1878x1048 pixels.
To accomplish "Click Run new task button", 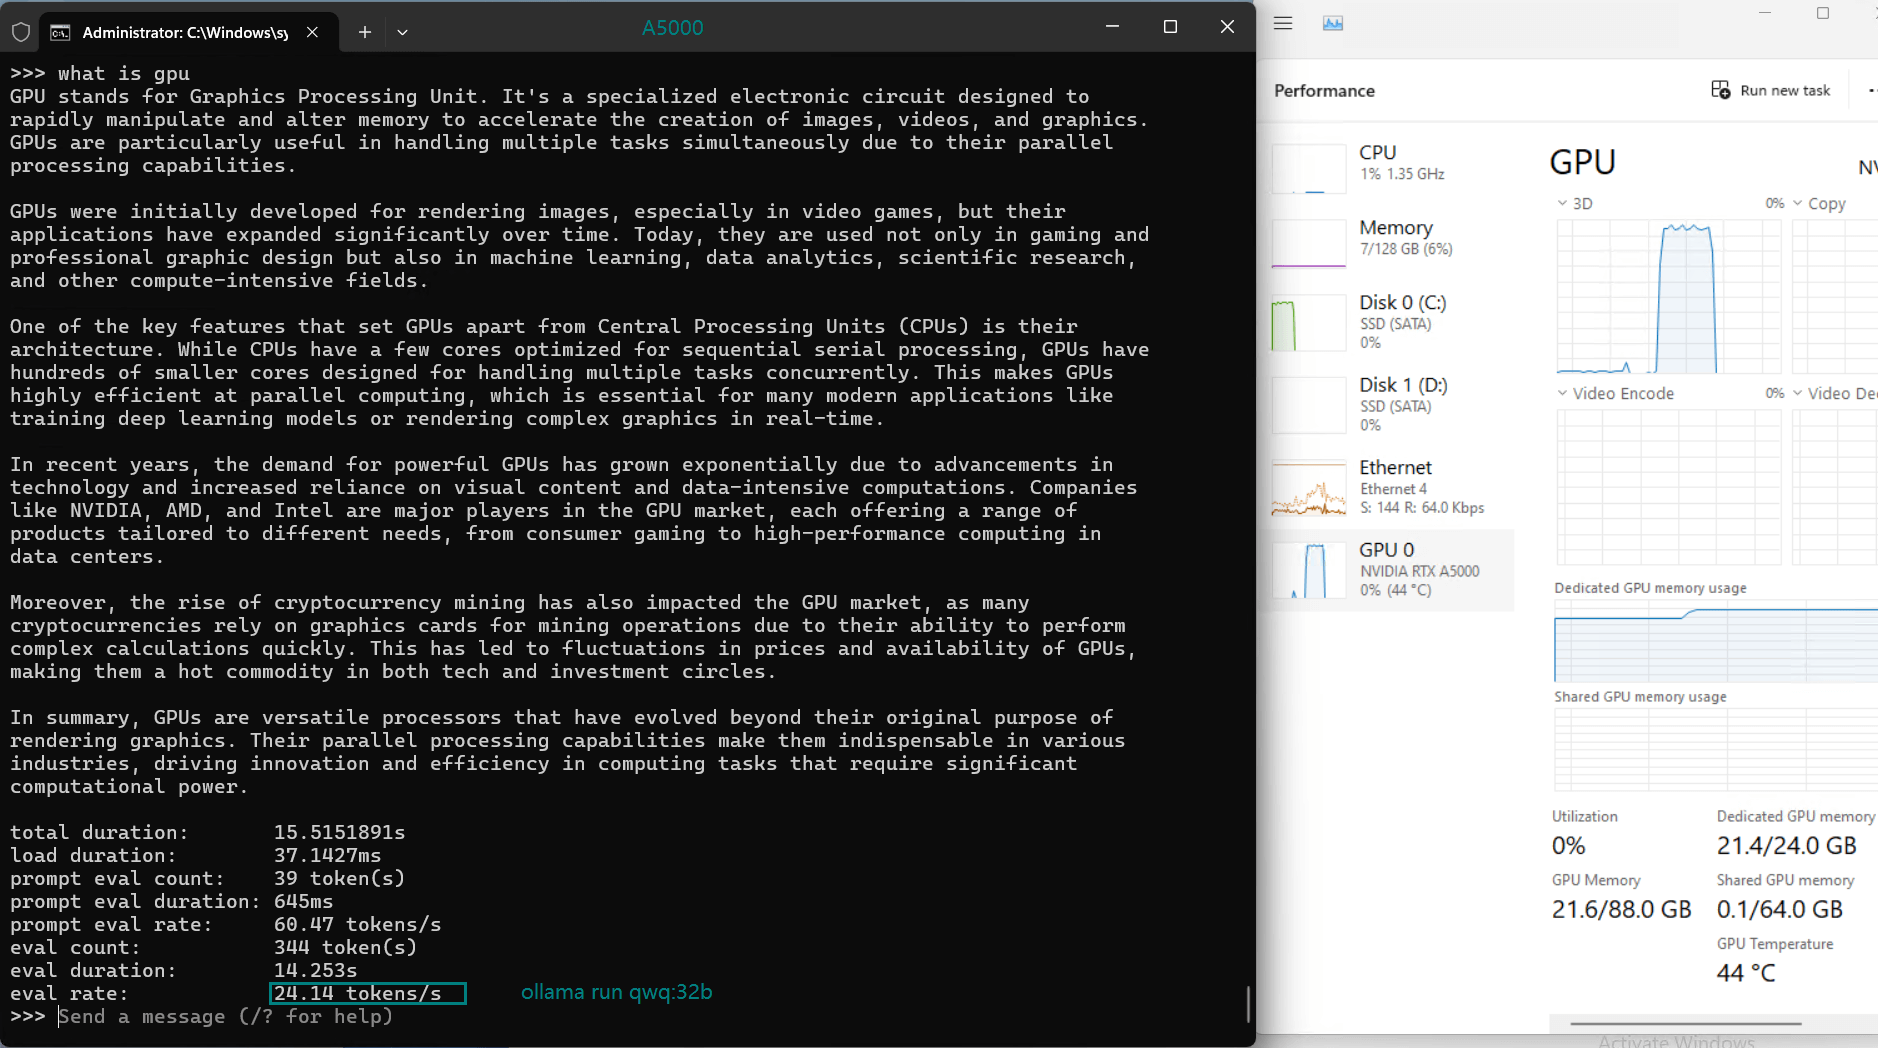I will point(1770,90).
